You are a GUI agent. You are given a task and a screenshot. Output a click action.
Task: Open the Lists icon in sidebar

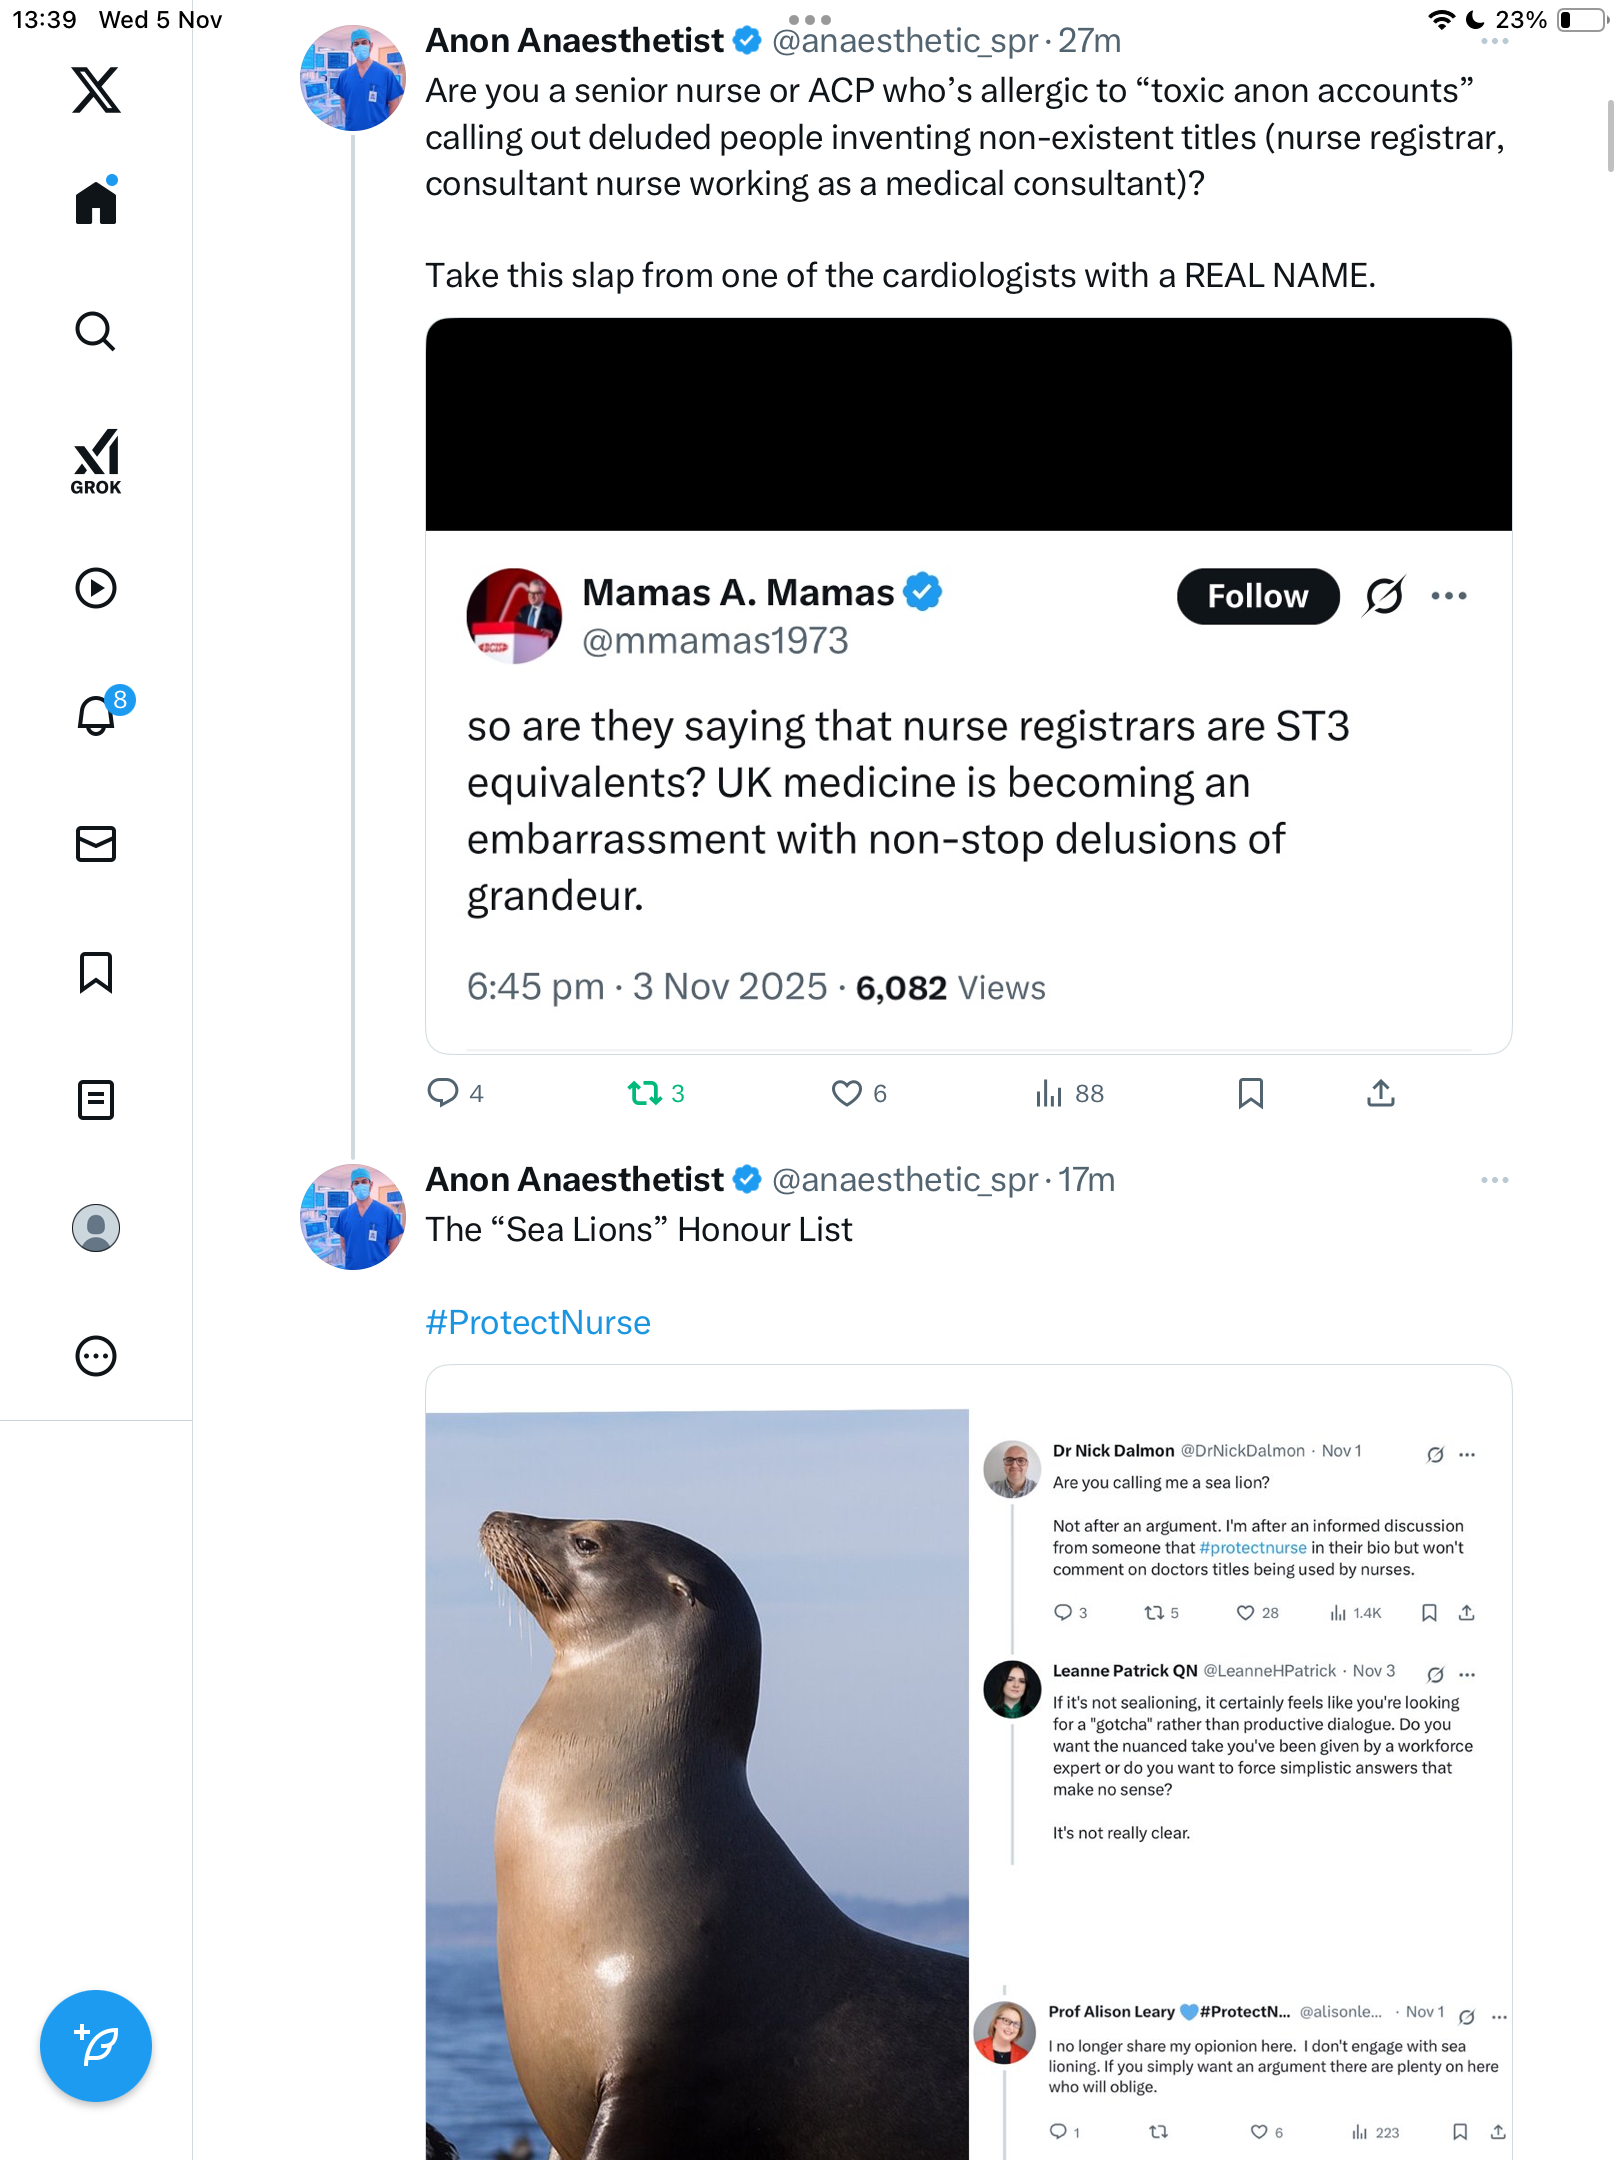point(96,1100)
